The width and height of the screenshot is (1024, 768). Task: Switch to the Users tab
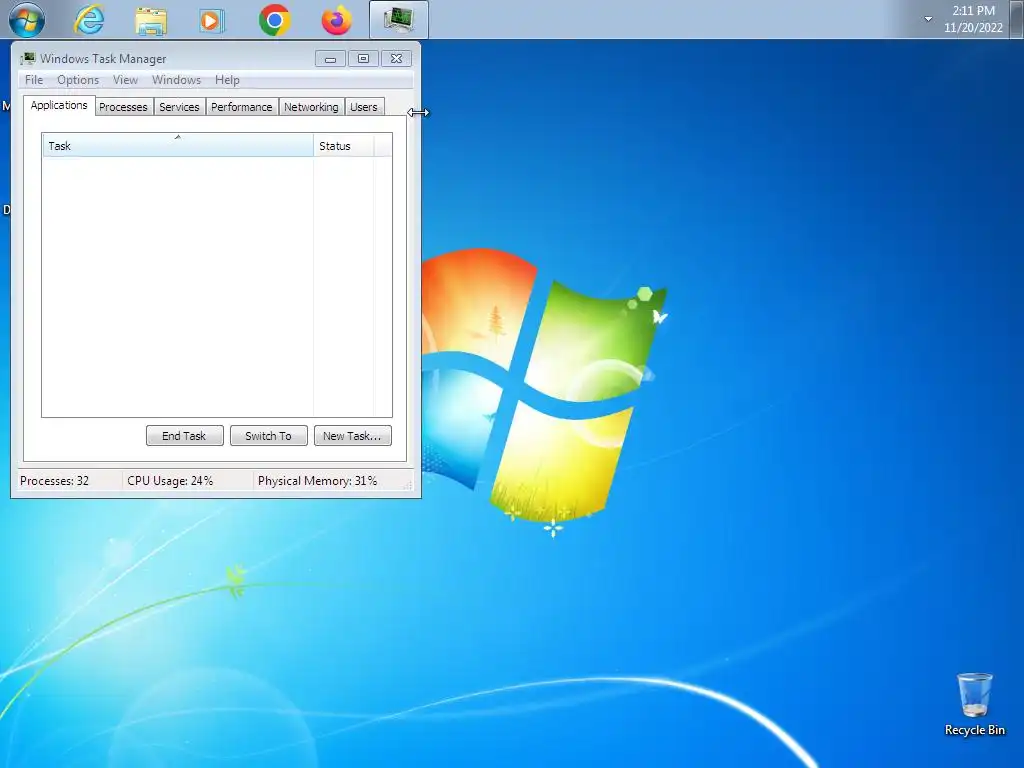point(364,107)
